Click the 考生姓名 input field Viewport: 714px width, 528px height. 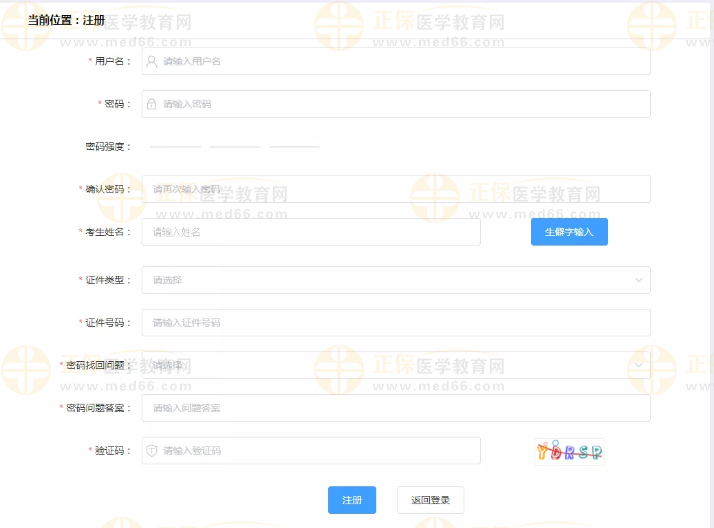coord(310,232)
